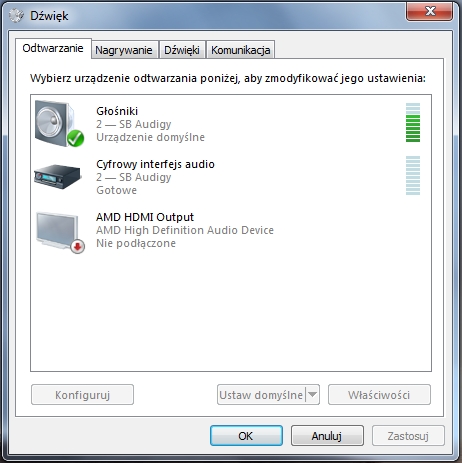Click the Głośniki green volume level meter

click(413, 123)
